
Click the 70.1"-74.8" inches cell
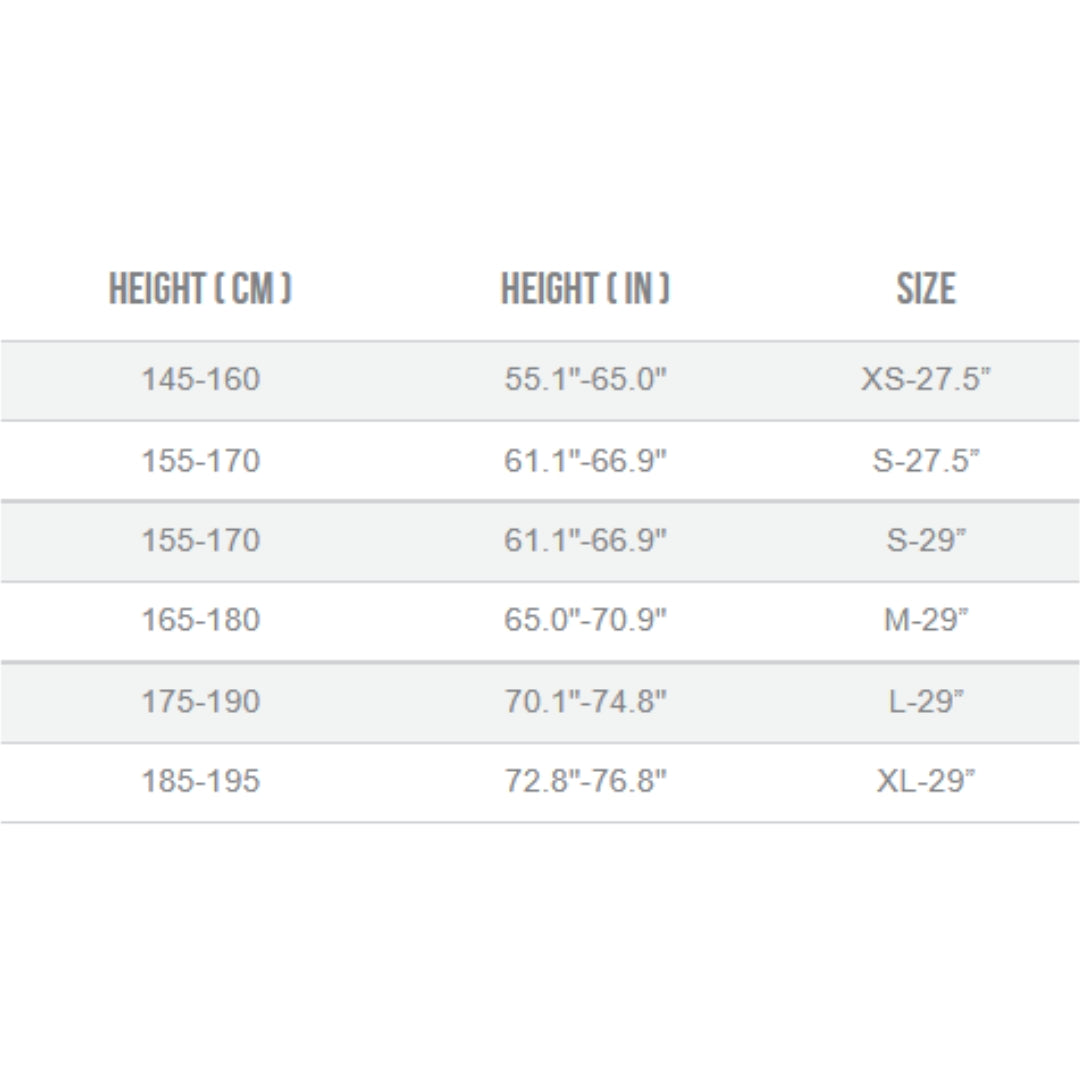[585, 701]
